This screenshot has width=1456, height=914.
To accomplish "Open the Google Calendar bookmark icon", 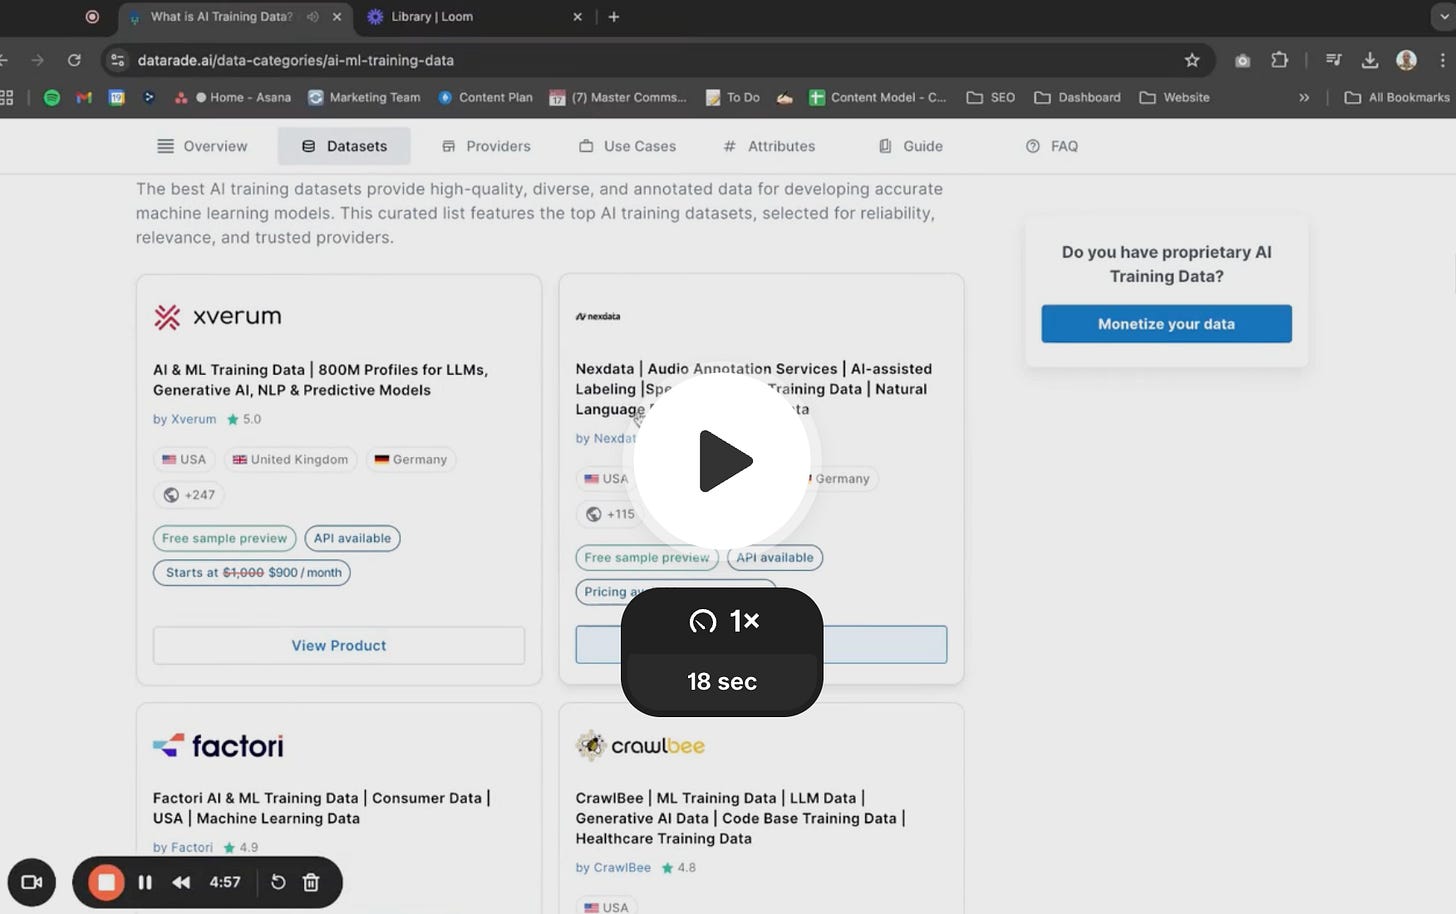I will click(x=117, y=97).
